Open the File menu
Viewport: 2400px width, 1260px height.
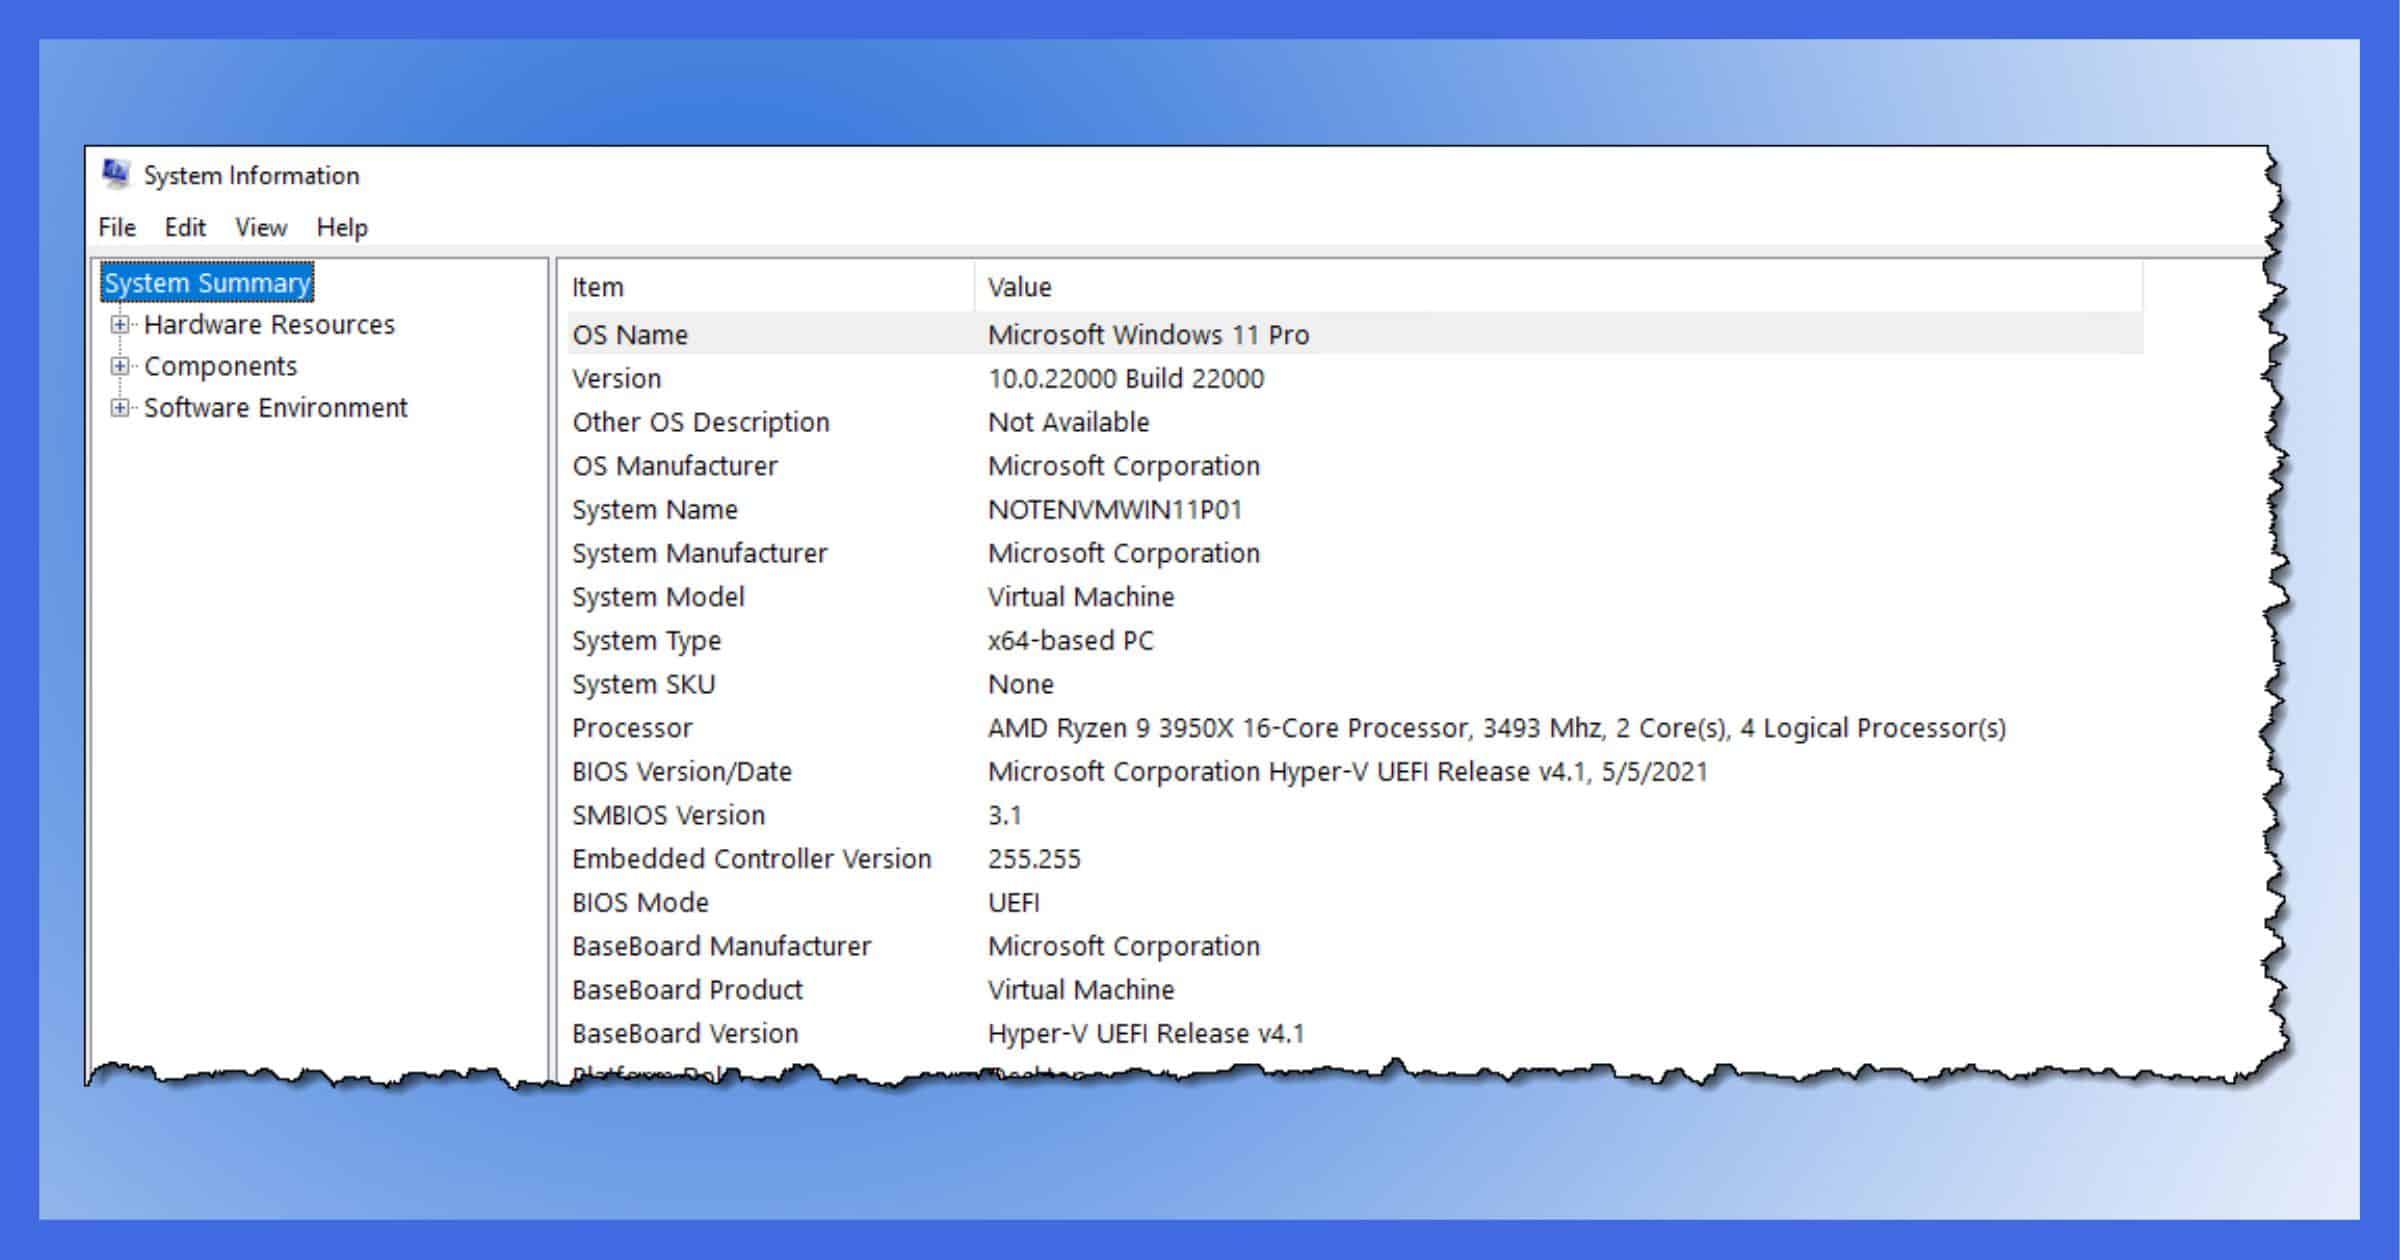116,227
